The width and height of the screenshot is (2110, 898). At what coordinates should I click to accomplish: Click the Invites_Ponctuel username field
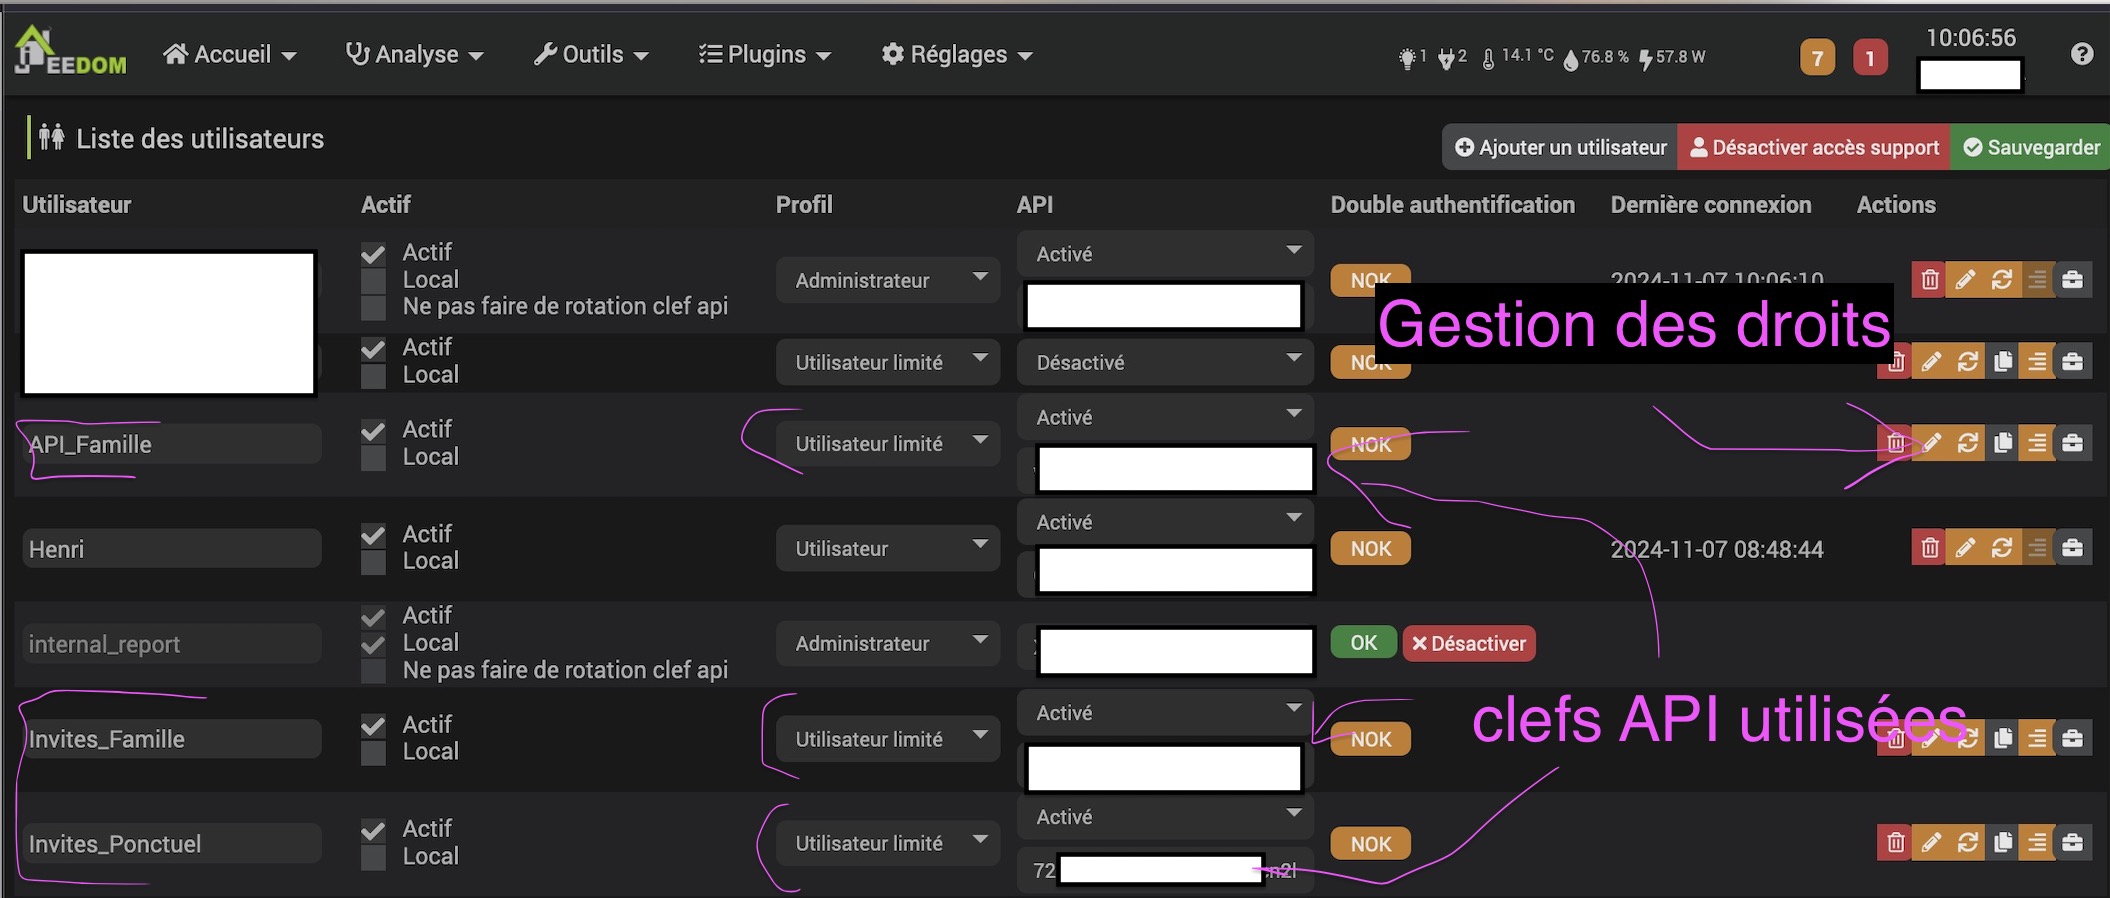[x=171, y=843]
